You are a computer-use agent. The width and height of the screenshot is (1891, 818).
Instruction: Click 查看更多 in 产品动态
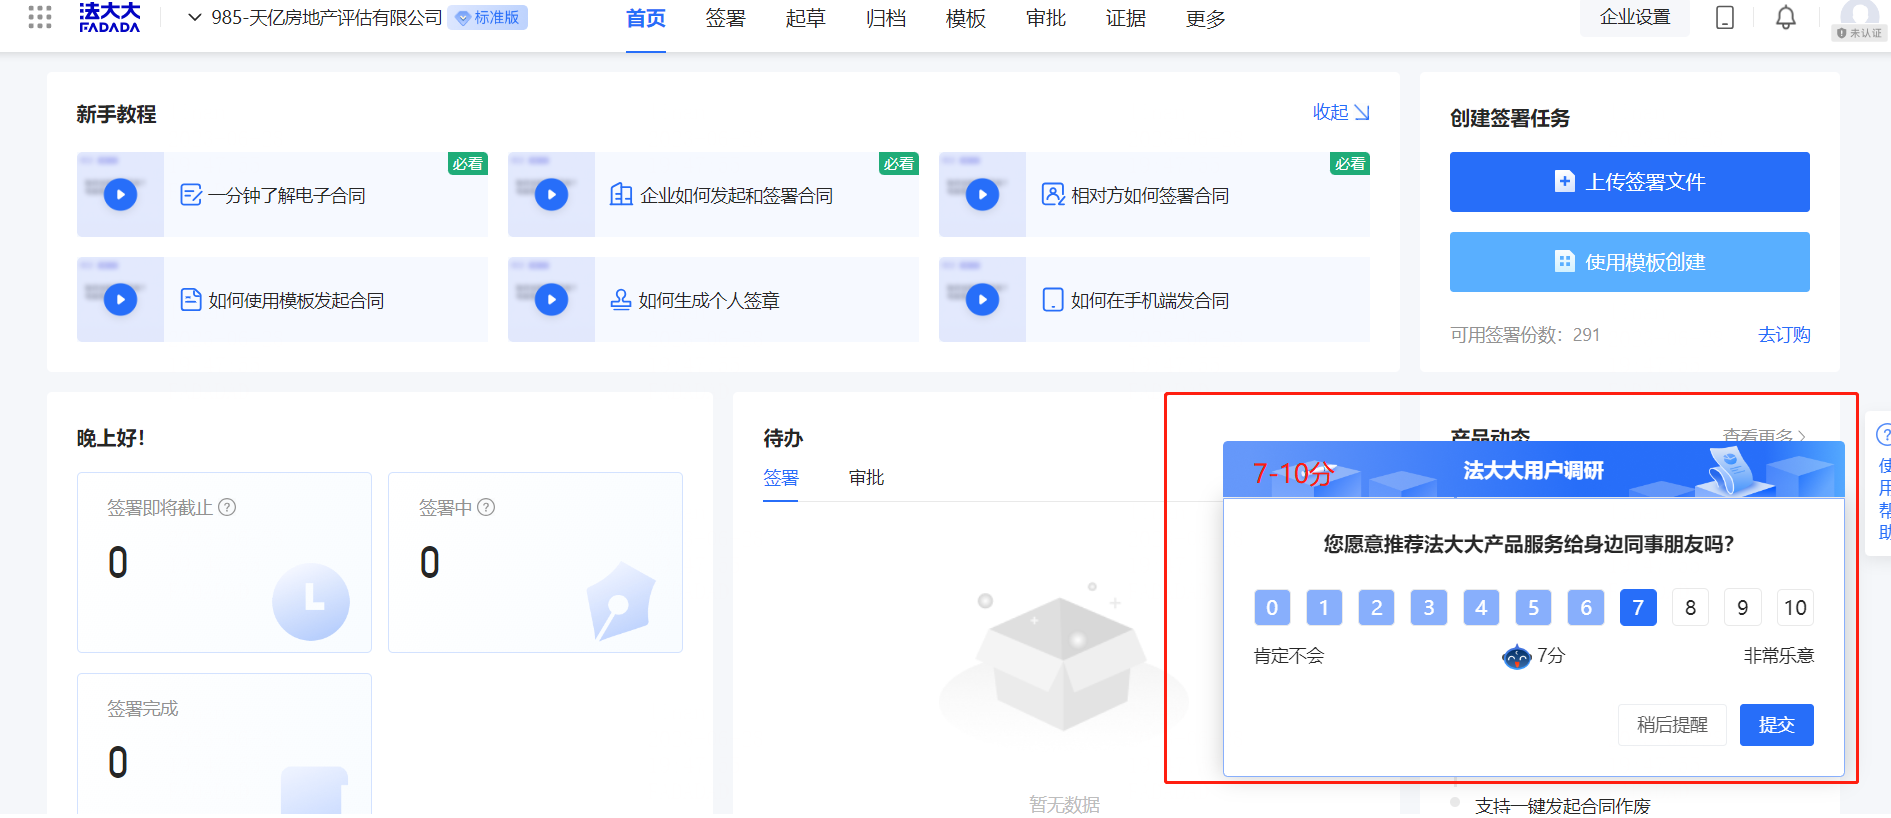[1764, 436]
